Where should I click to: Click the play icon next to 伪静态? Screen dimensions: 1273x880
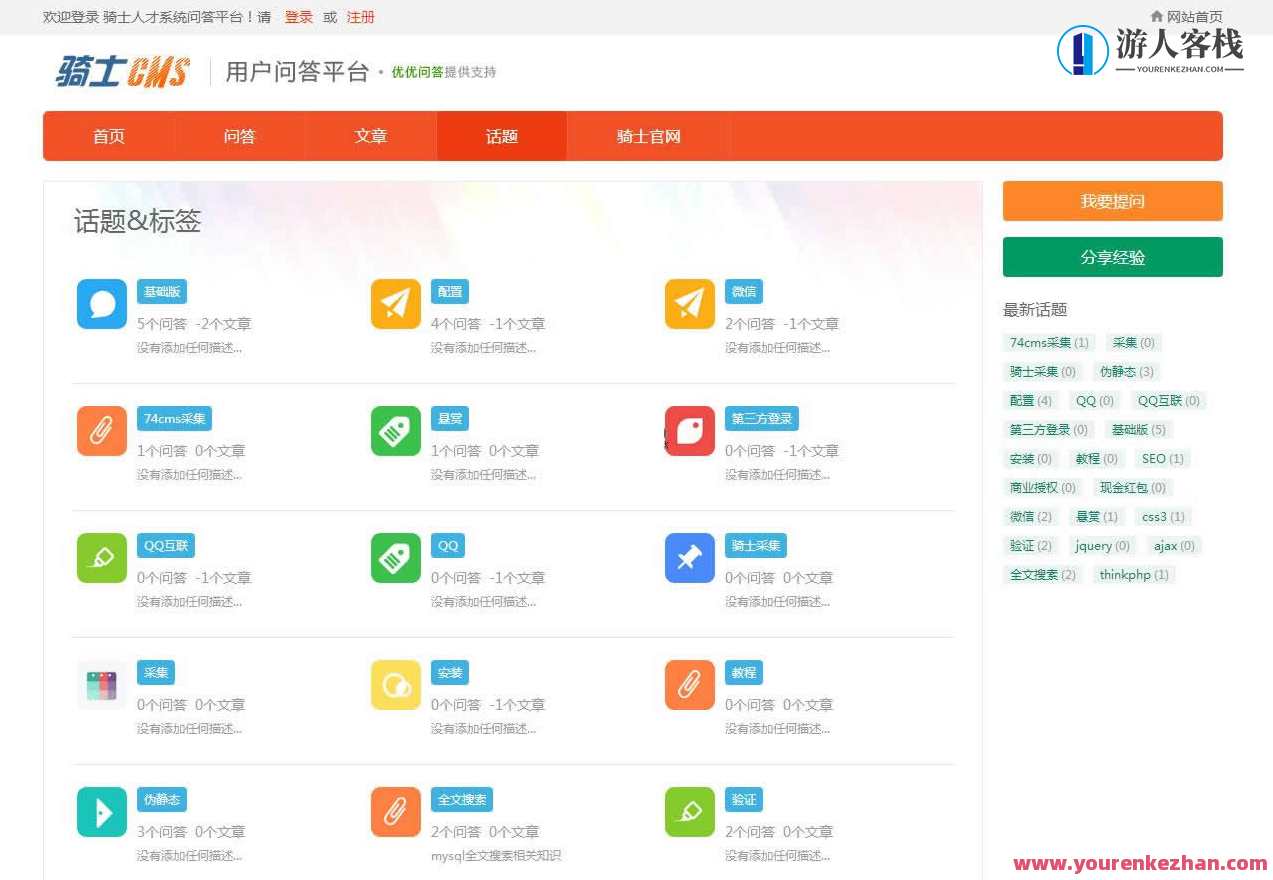[x=101, y=812]
